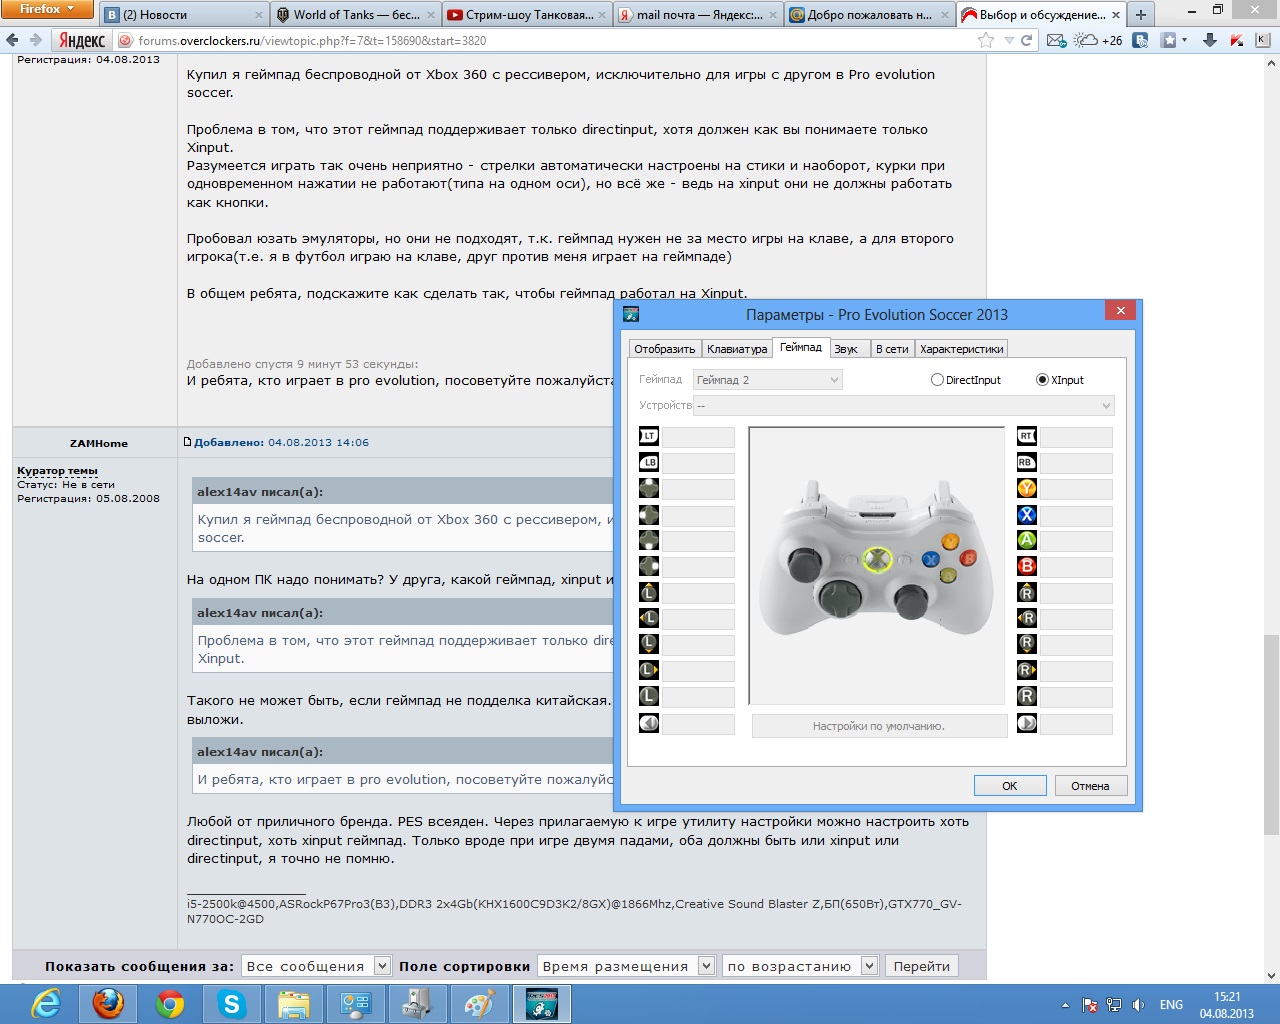Viewport: 1280px width, 1024px height.
Task: Open the orange Firefox menu button
Action: [47, 9]
